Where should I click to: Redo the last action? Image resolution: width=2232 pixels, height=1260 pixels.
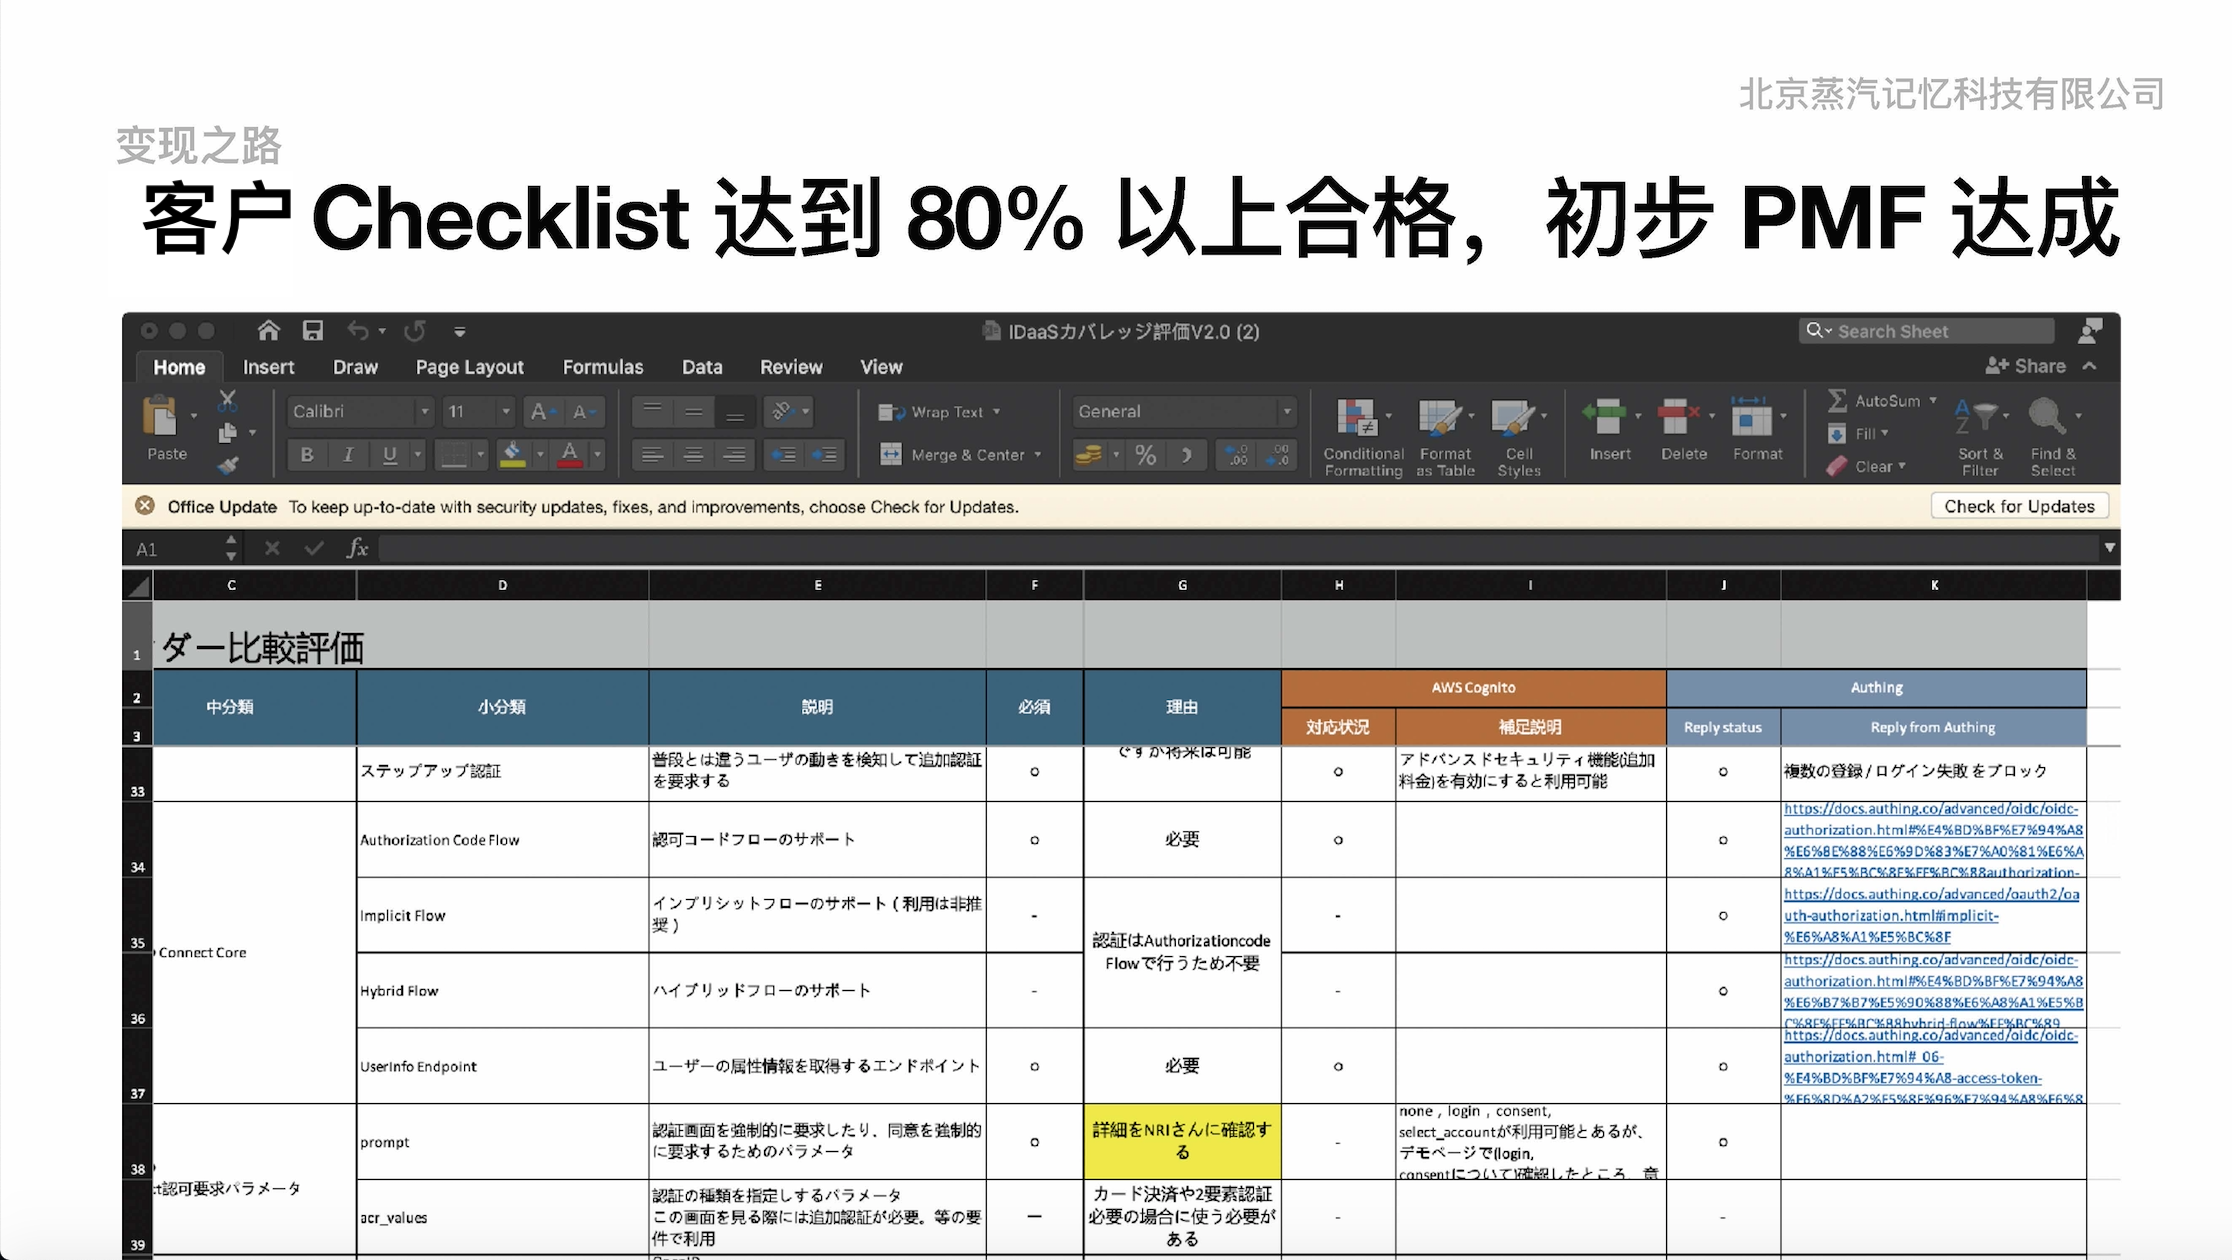pos(415,331)
